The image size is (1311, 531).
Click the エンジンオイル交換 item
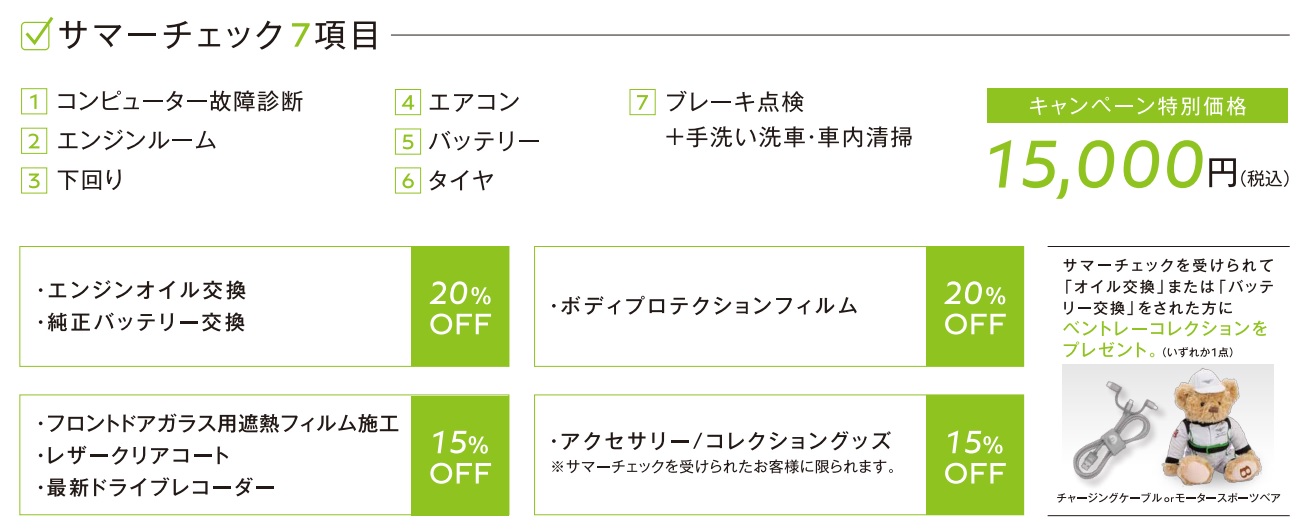[141, 290]
